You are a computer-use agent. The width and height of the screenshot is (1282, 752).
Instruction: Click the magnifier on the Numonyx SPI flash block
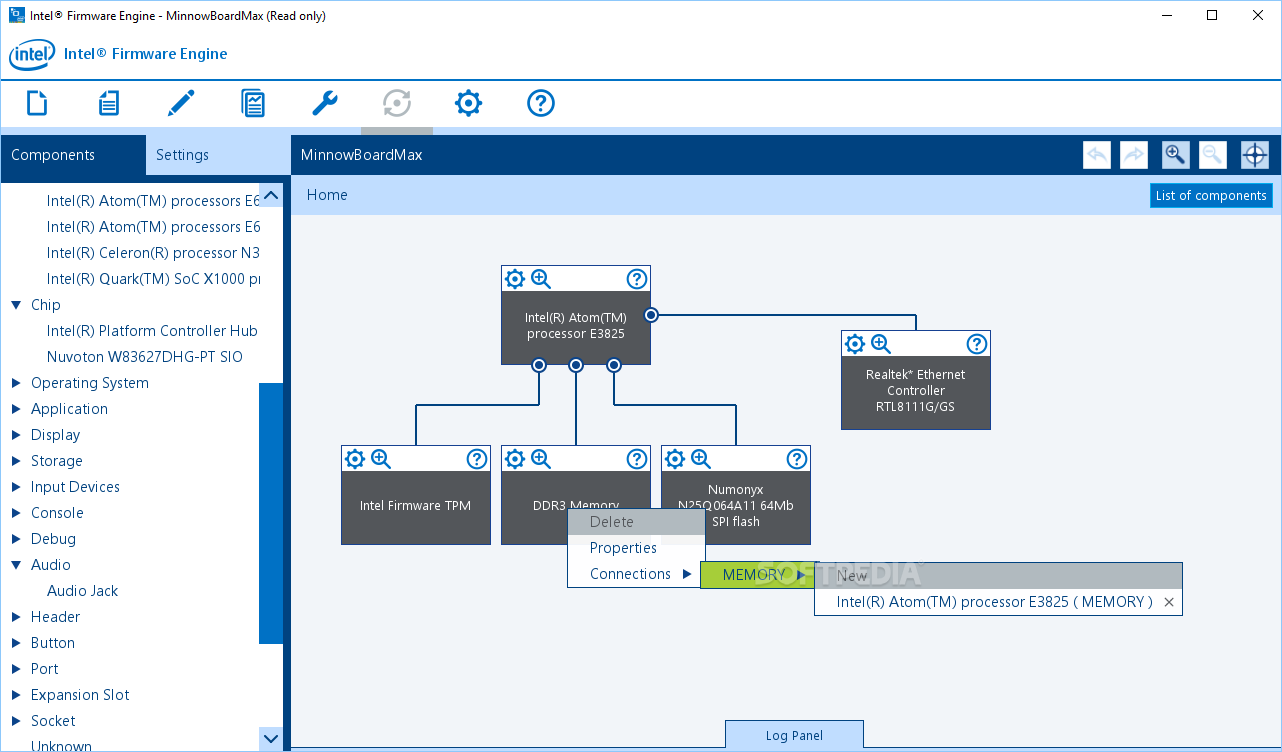[701, 459]
